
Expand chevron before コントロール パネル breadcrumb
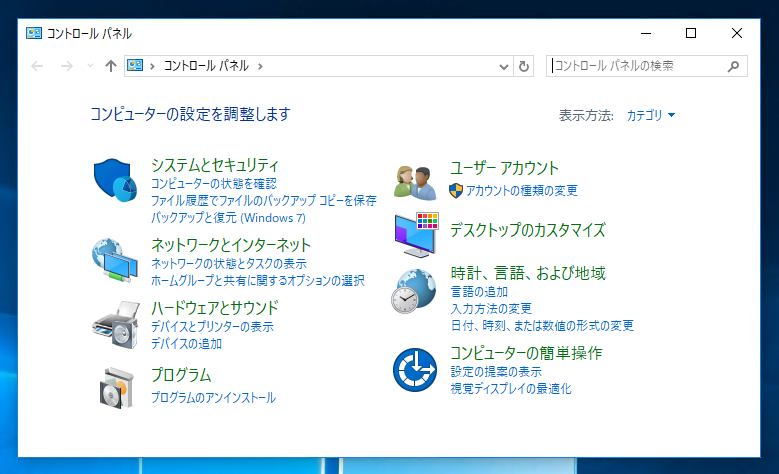(152, 66)
